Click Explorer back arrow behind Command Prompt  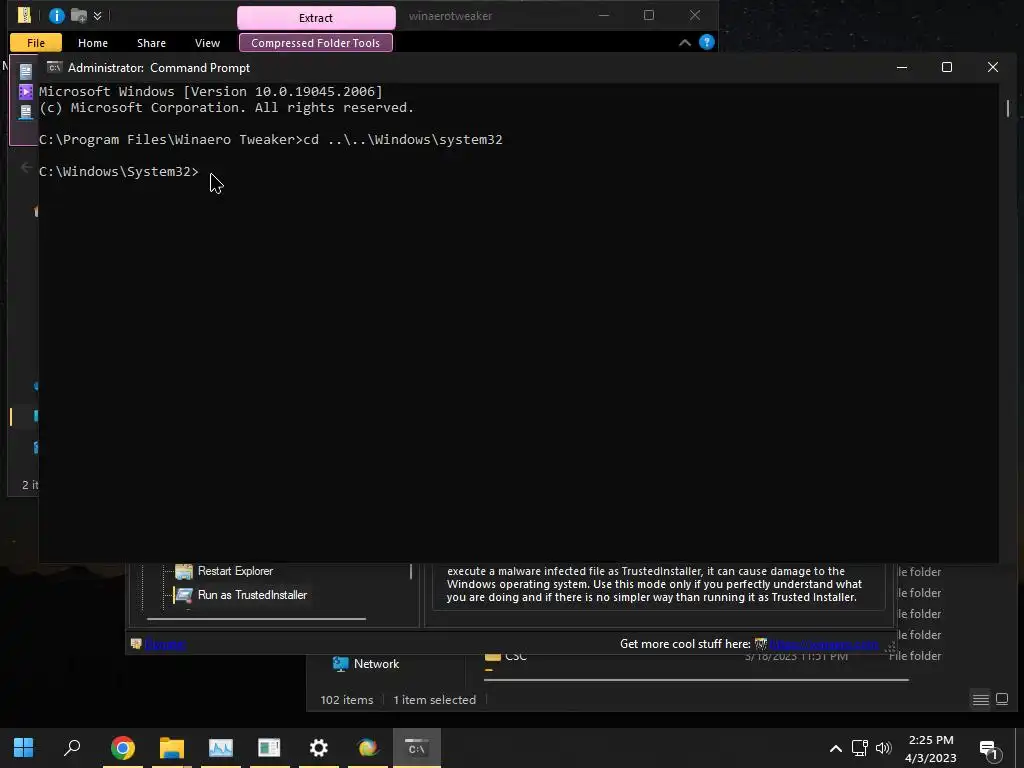[26, 168]
